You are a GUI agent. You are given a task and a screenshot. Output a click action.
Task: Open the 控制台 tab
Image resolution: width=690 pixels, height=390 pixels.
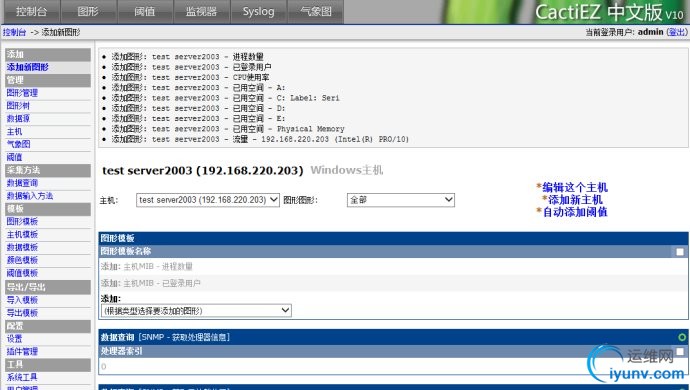[31, 11]
